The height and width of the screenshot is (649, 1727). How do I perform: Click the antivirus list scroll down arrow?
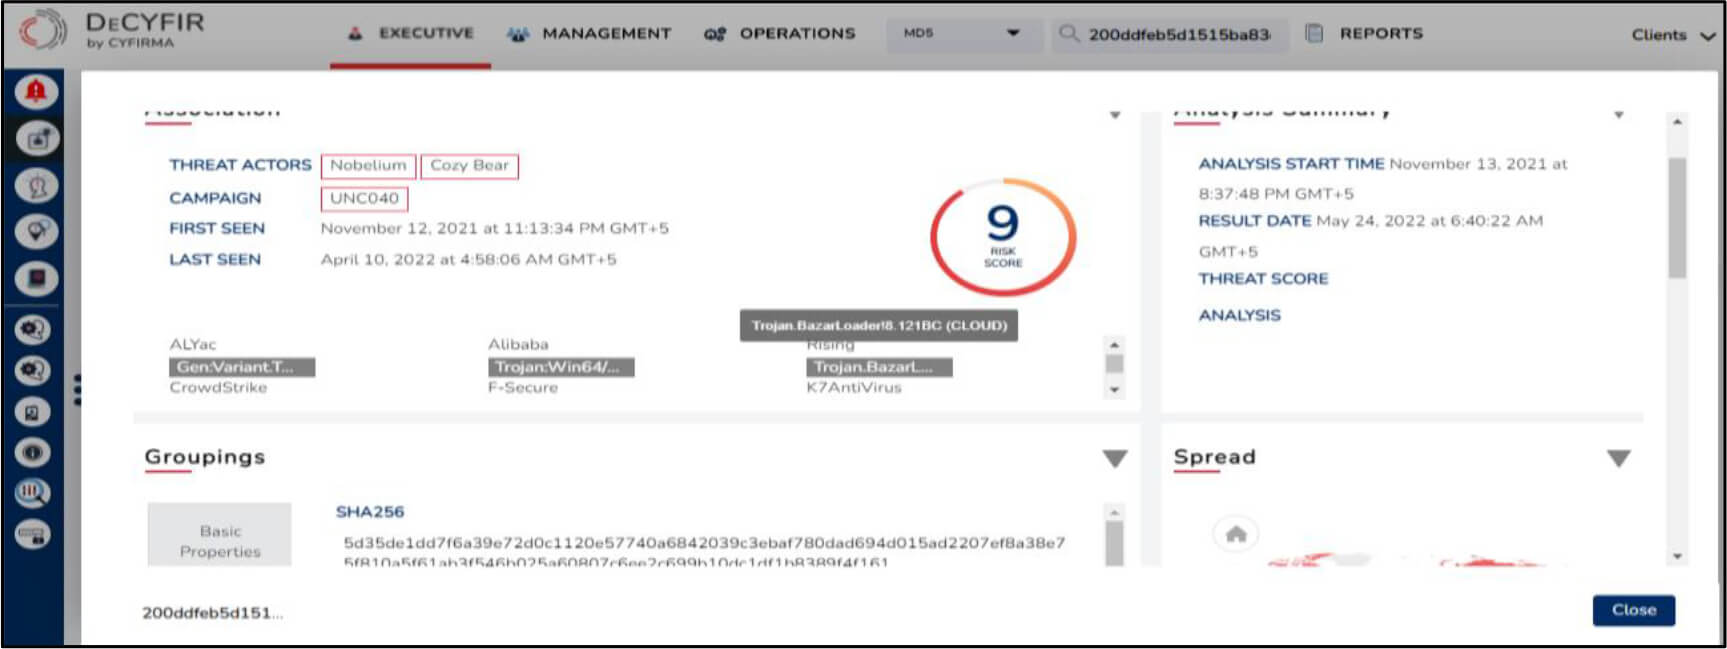point(1114,390)
